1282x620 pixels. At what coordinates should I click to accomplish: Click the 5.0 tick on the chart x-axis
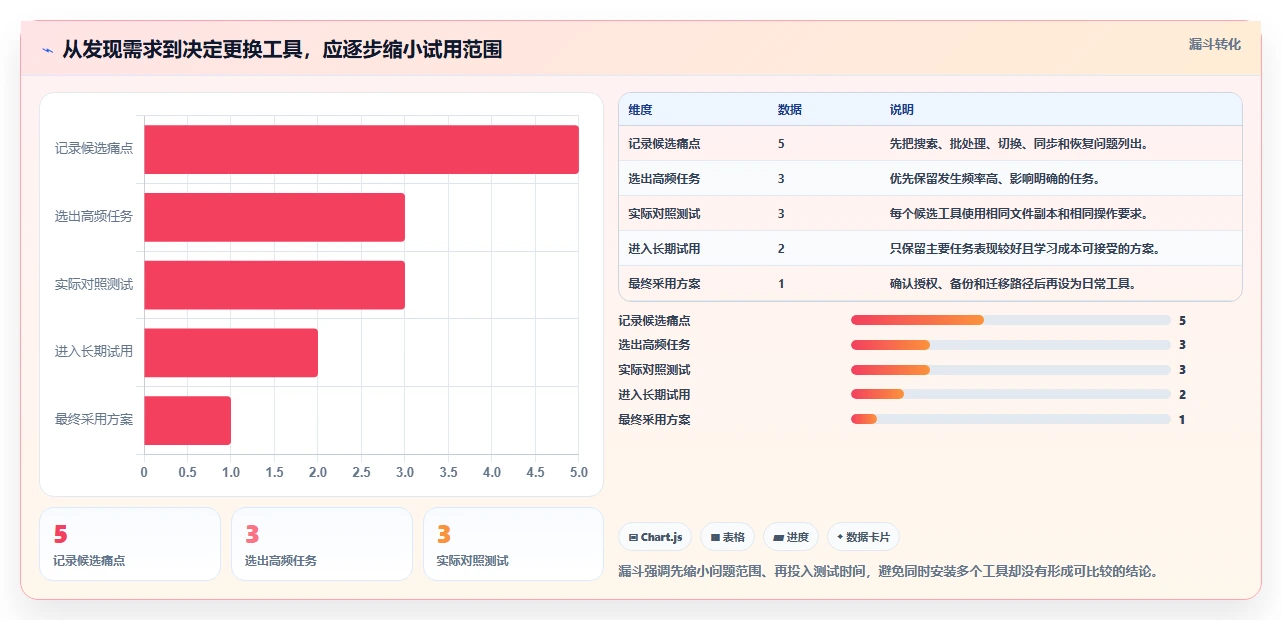pyautogui.click(x=578, y=472)
